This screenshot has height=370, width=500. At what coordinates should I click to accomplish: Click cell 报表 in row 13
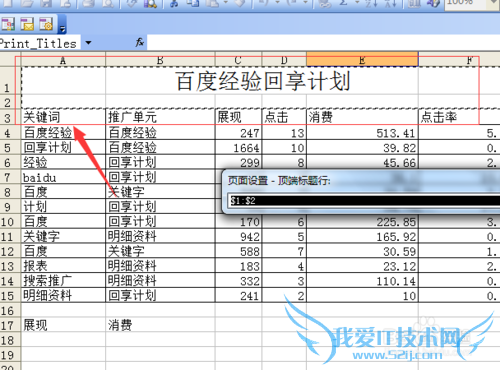tap(63, 266)
